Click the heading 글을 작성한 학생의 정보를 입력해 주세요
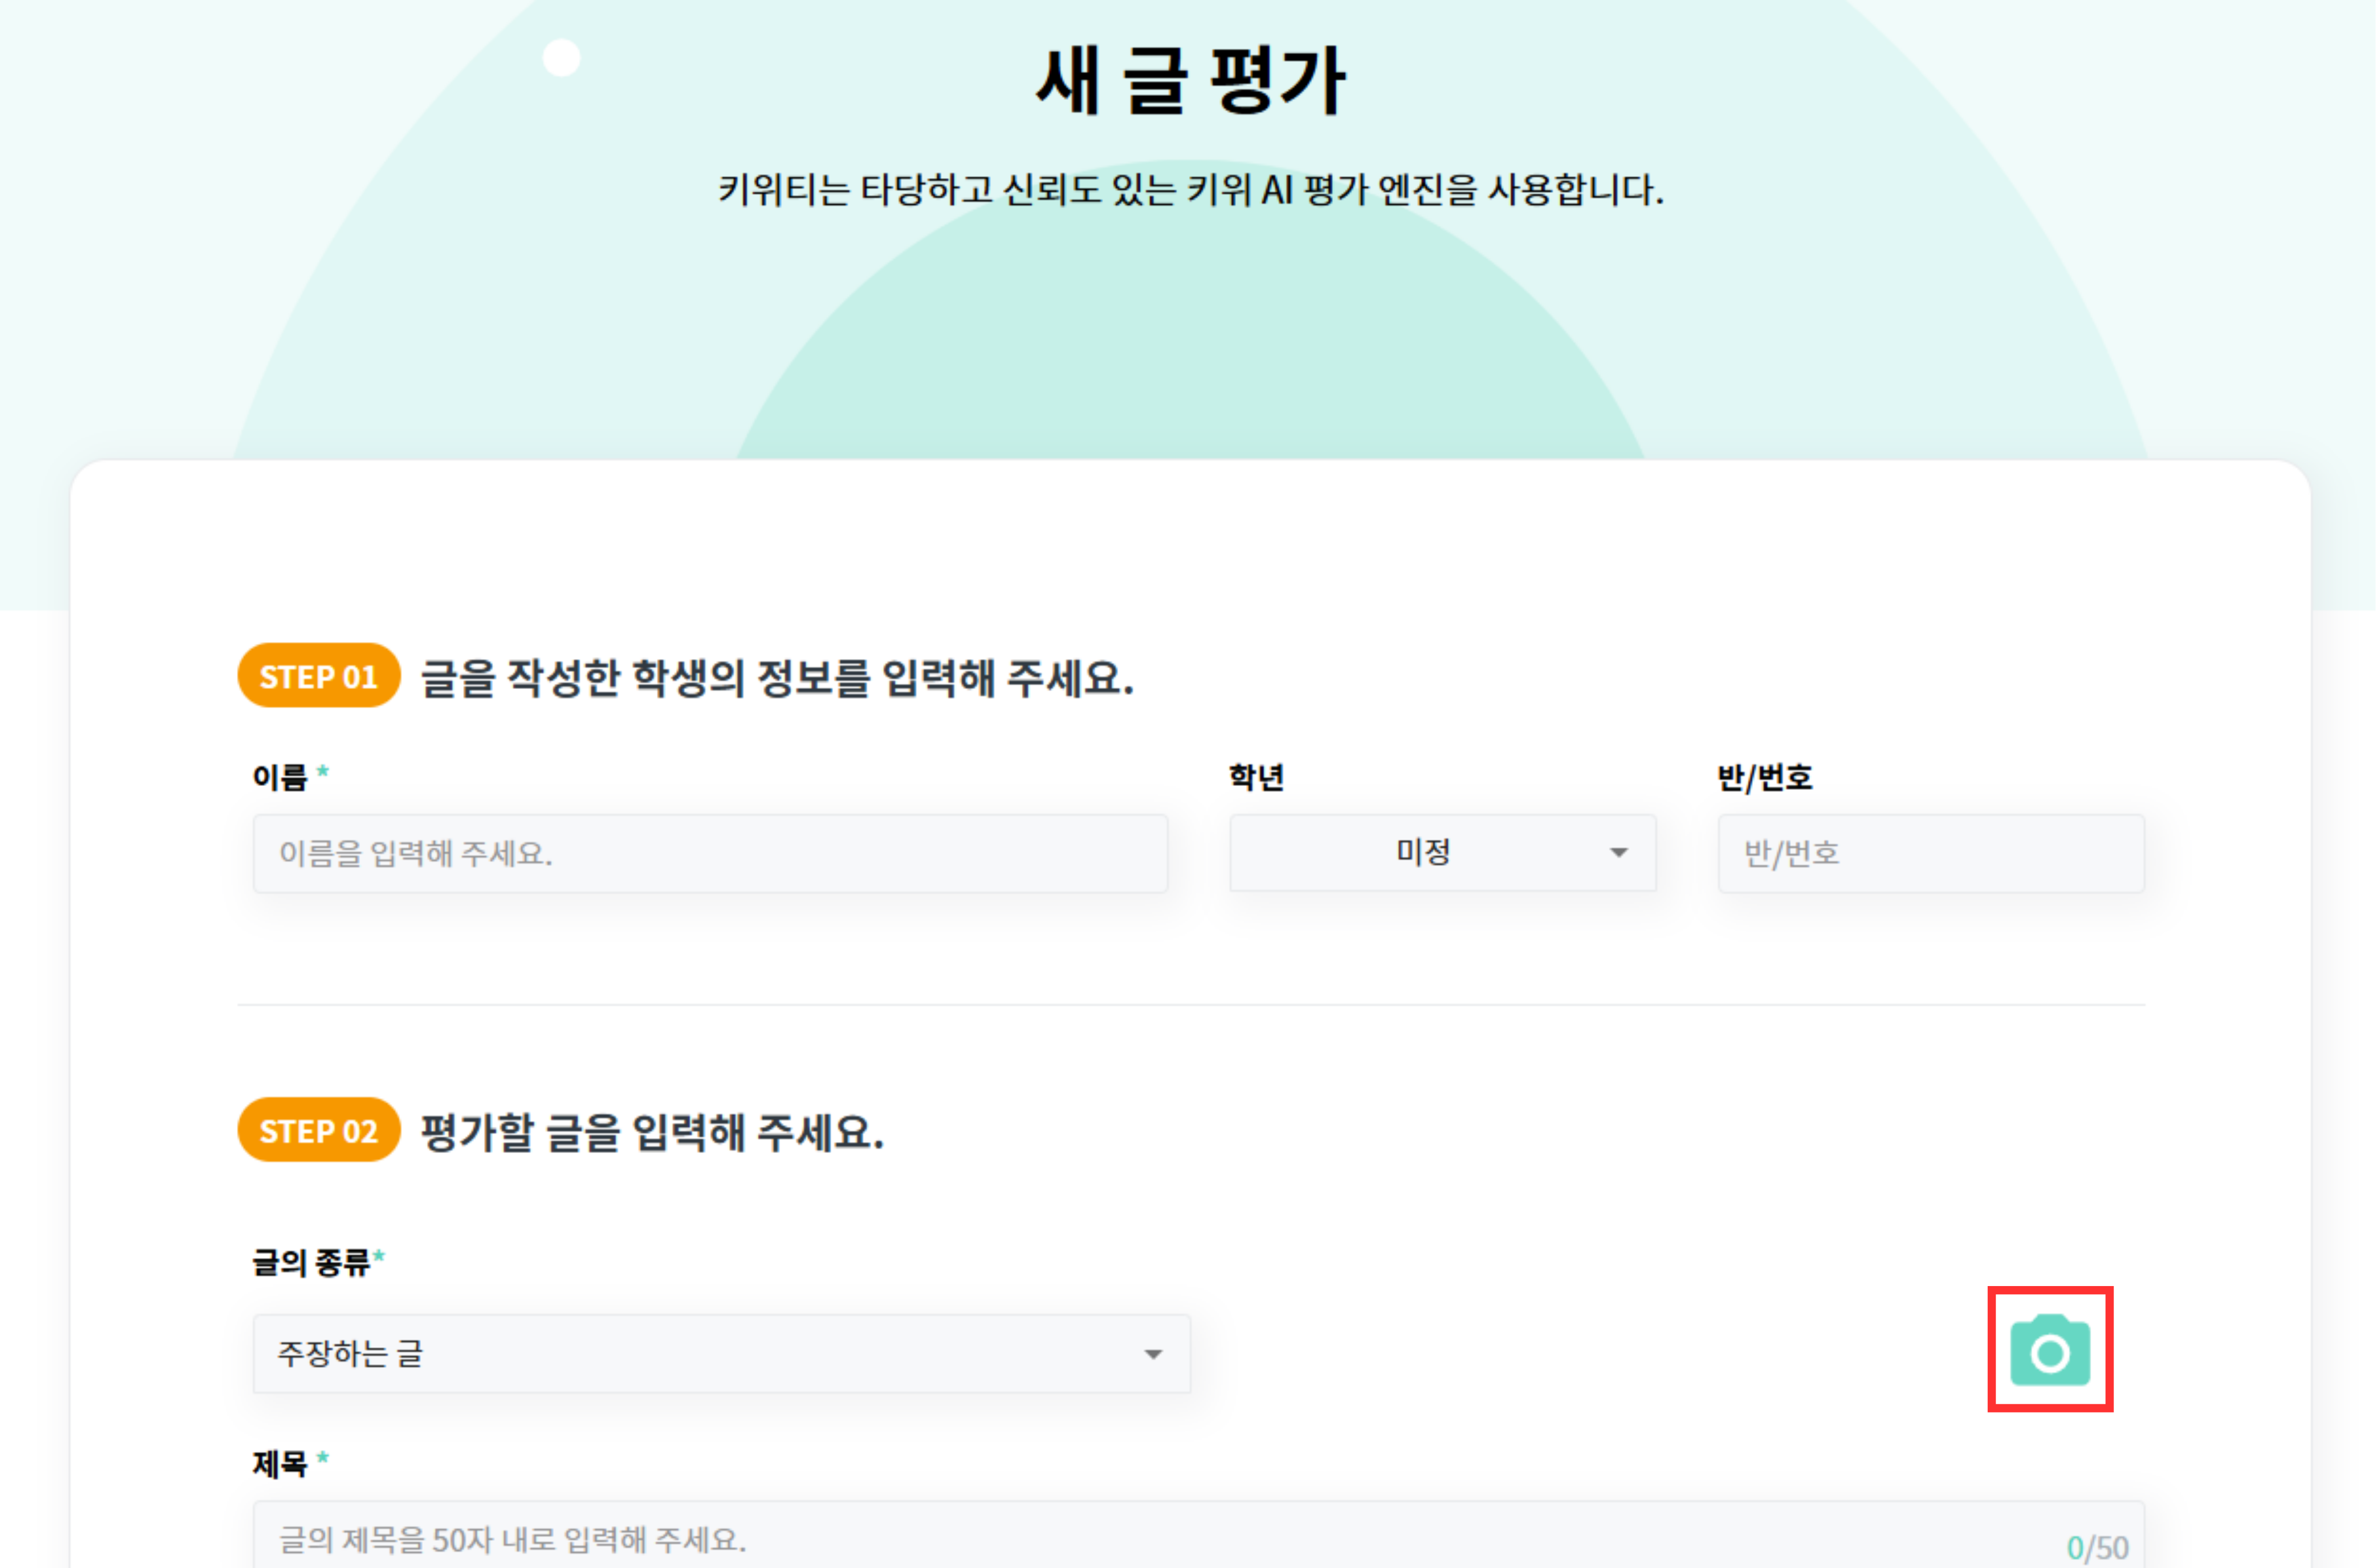The image size is (2376, 1568). 777,678
